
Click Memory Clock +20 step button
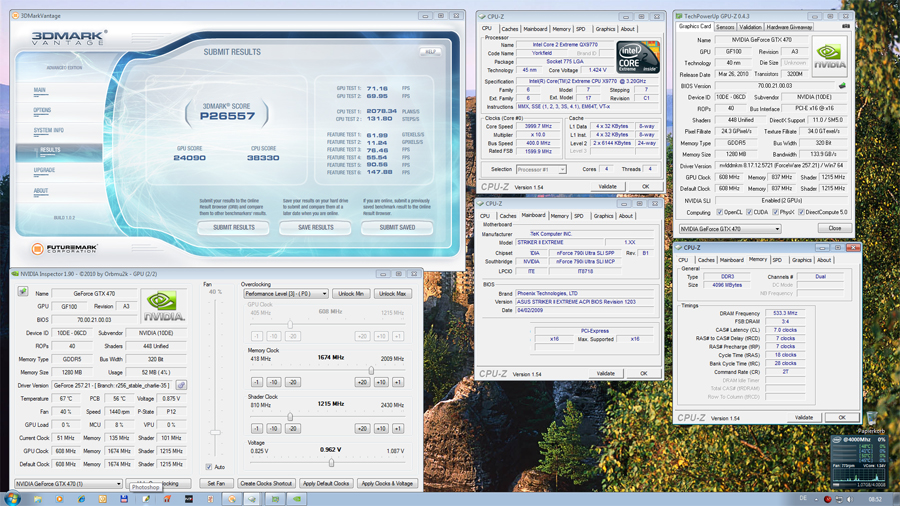tap(362, 382)
